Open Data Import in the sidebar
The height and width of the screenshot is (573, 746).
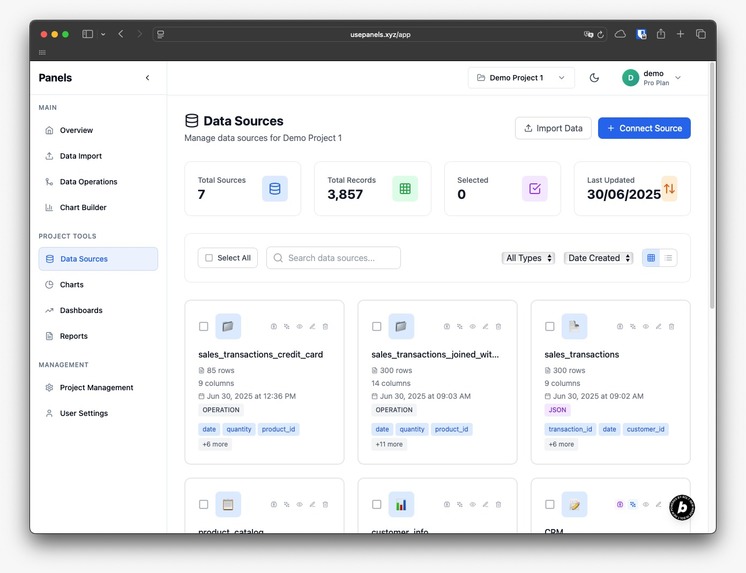click(x=98, y=156)
